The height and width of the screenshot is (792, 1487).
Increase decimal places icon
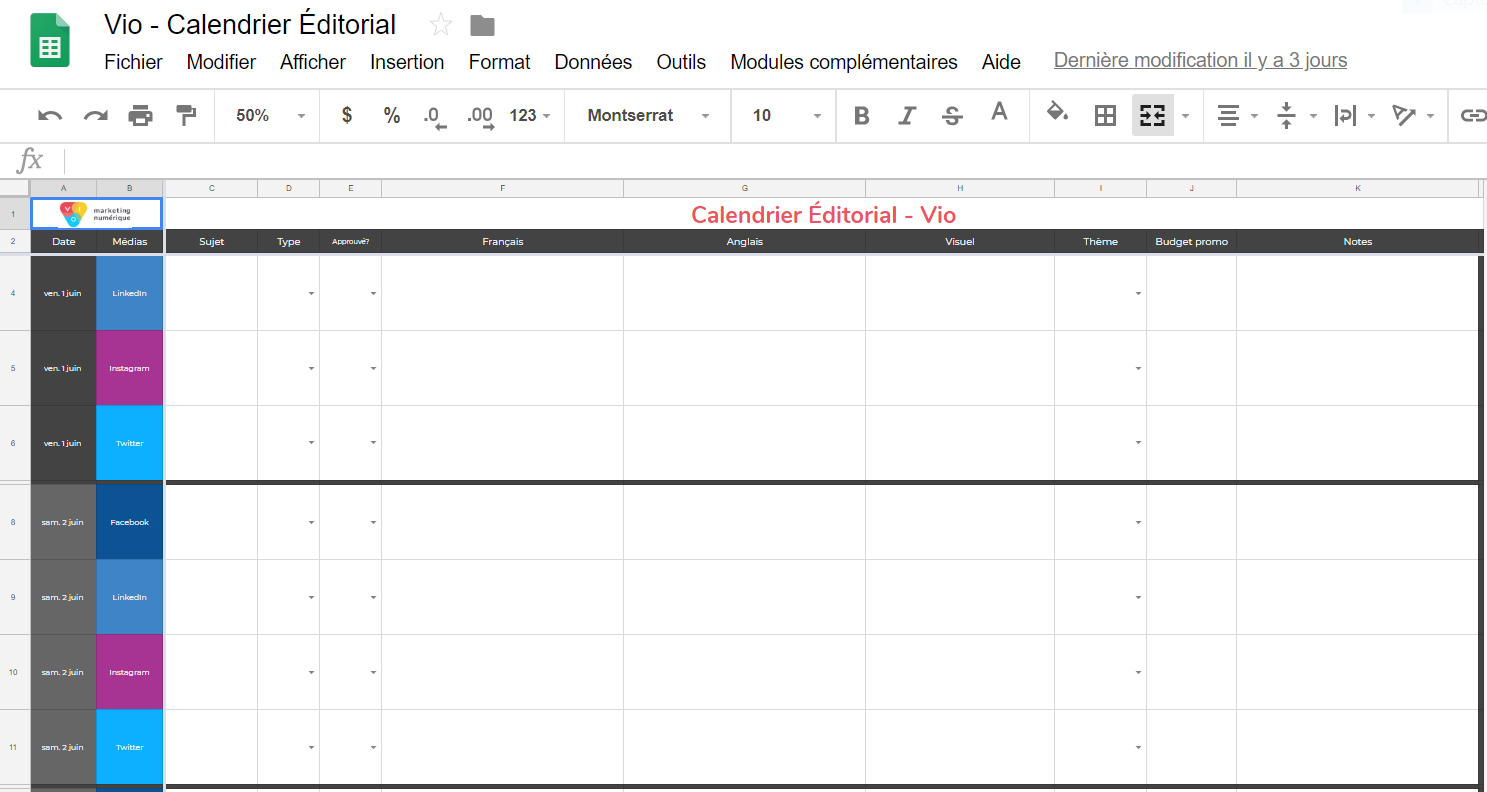[481, 117]
